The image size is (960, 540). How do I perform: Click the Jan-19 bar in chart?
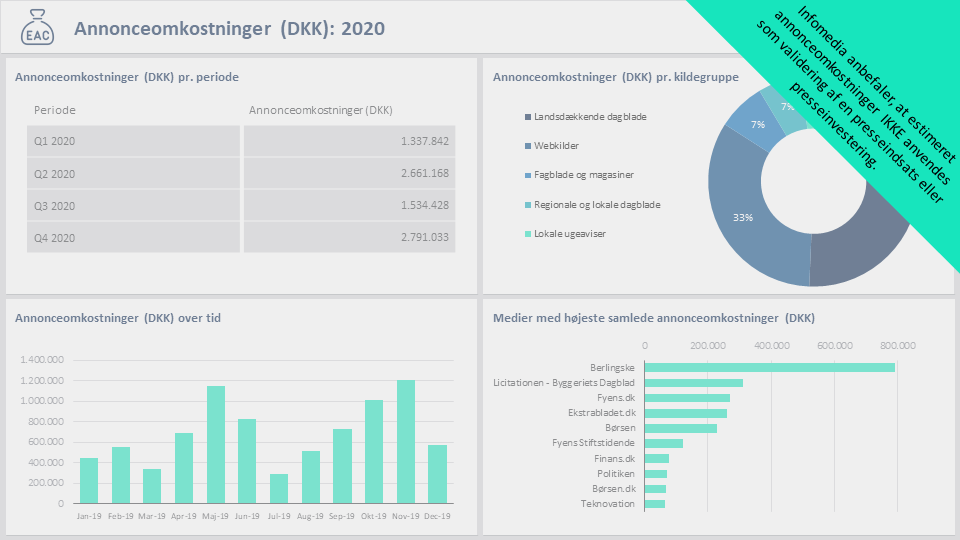[x=89, y=481]
